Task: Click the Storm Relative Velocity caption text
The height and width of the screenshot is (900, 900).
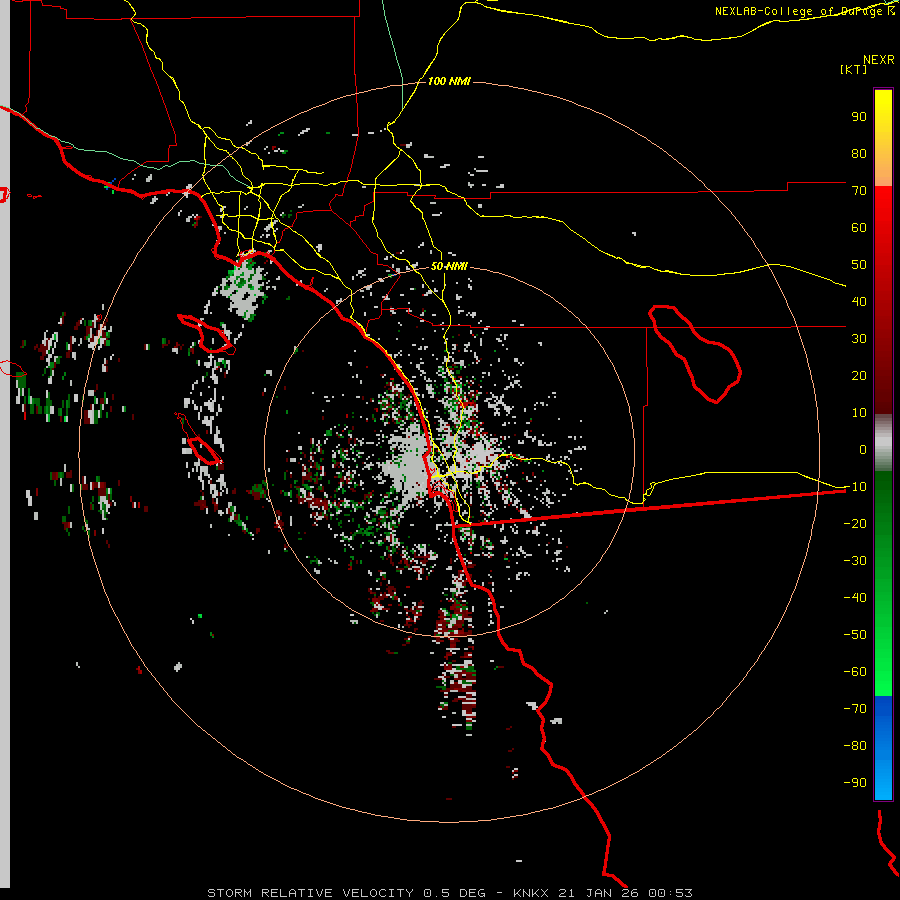Action: point(449,893)
